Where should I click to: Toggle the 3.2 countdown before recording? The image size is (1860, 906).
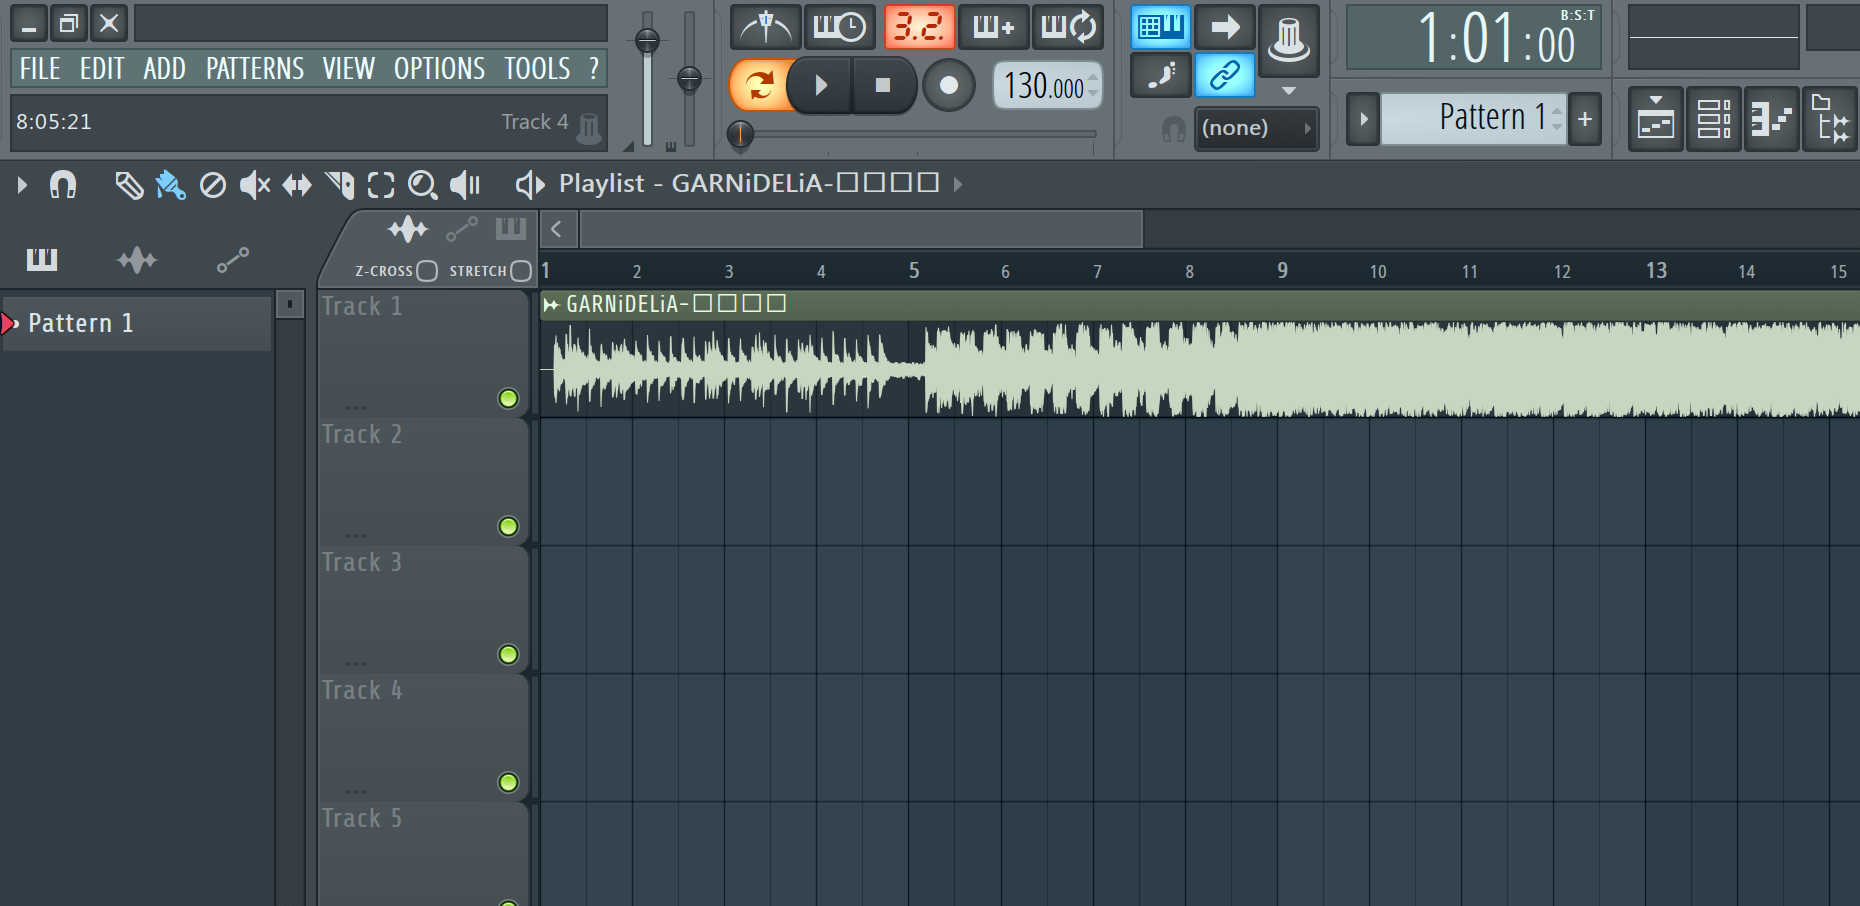click(919, 27)
